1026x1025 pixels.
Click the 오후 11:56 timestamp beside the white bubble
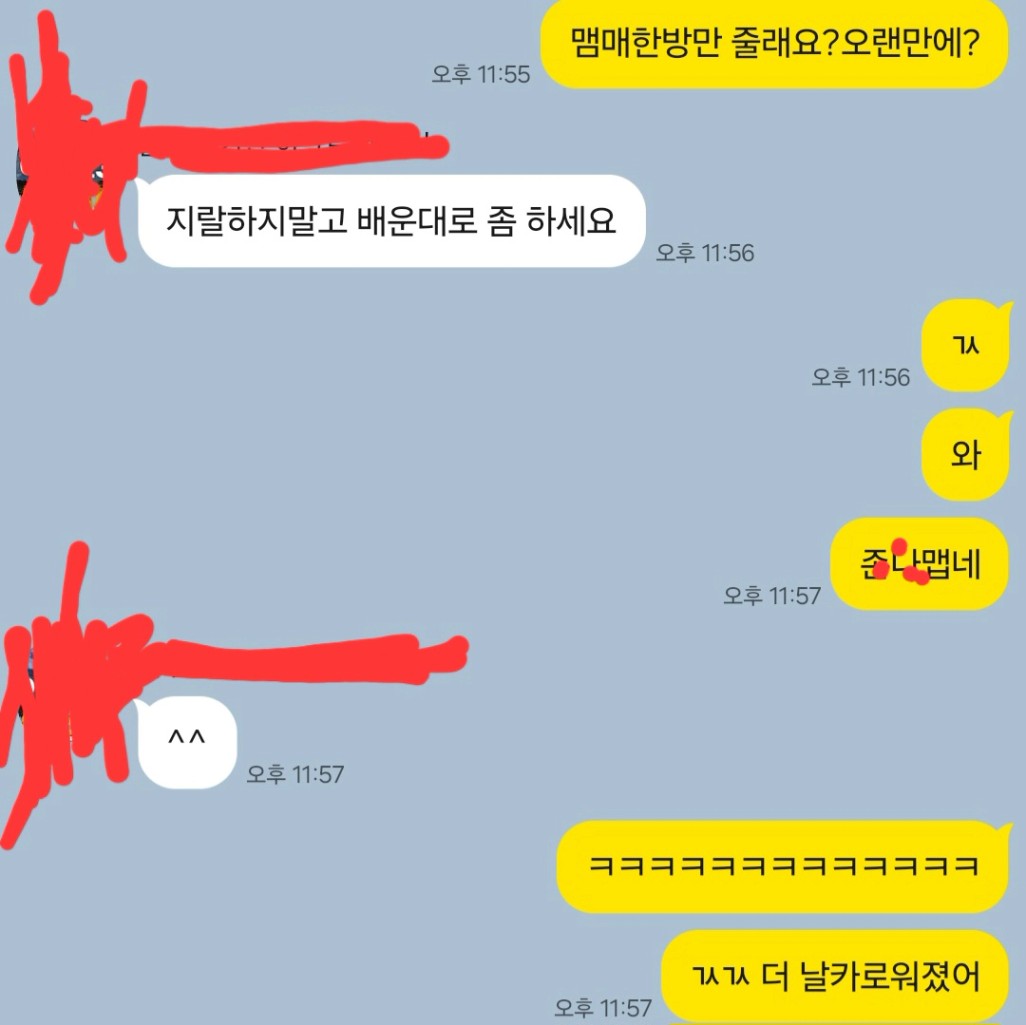(705, 253)
